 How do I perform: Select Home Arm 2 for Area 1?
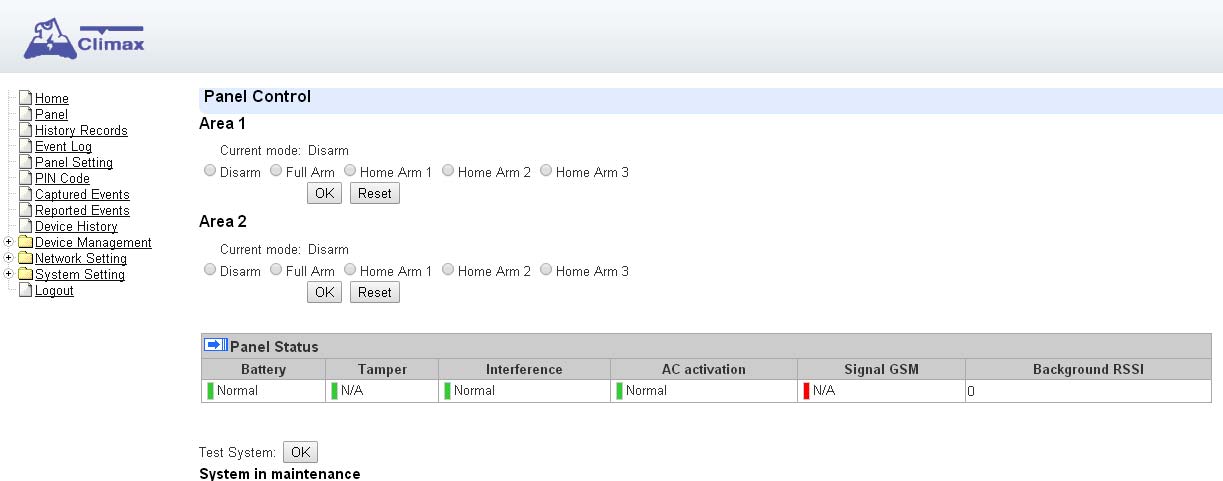(448, 171)
